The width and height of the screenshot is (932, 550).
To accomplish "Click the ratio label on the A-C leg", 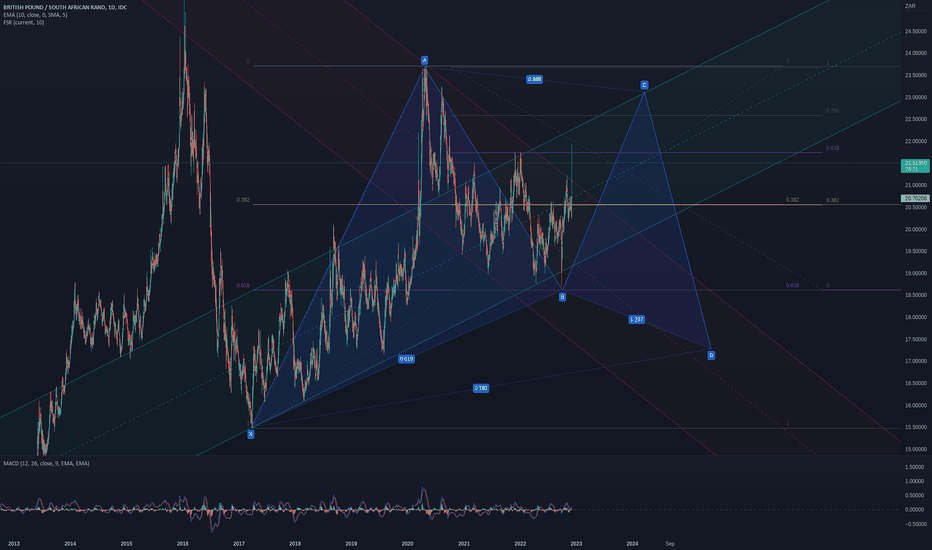I will click(534, 79).
